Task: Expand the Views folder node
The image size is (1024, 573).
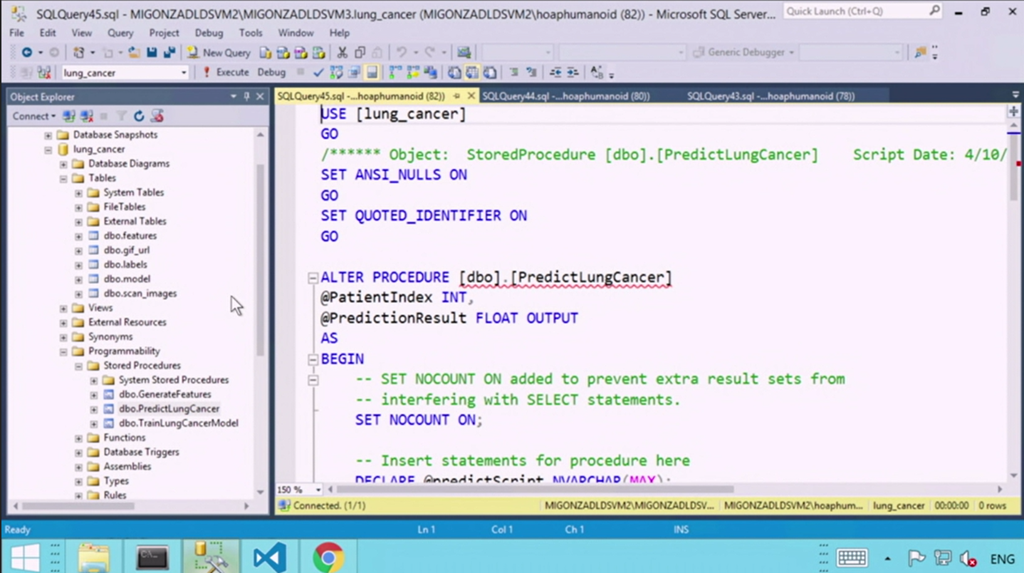Action: pyautogui.click(x=63, y=308)
